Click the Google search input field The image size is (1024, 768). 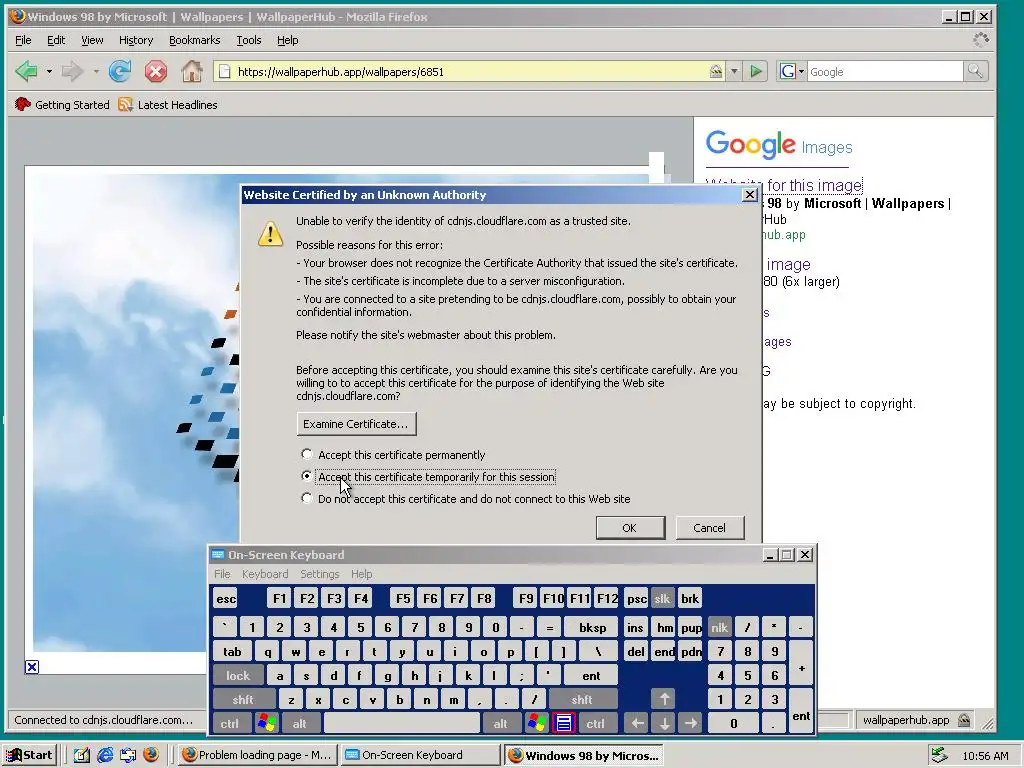[884, 71]
